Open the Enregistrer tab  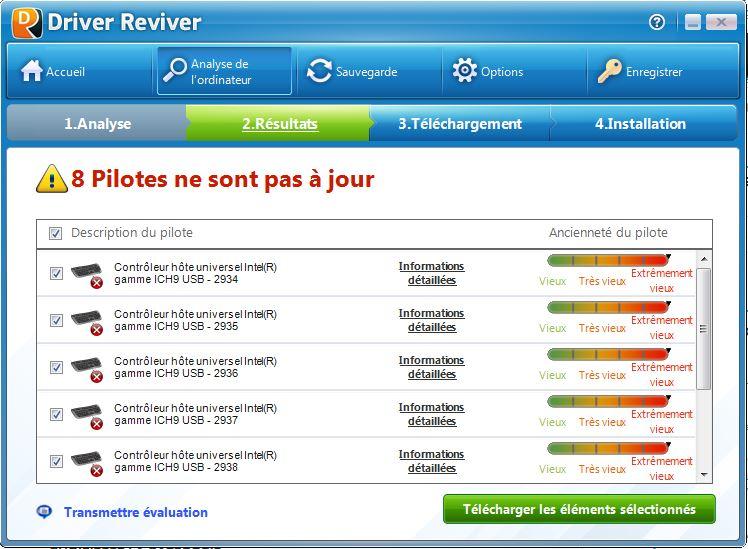click(662, 71)
